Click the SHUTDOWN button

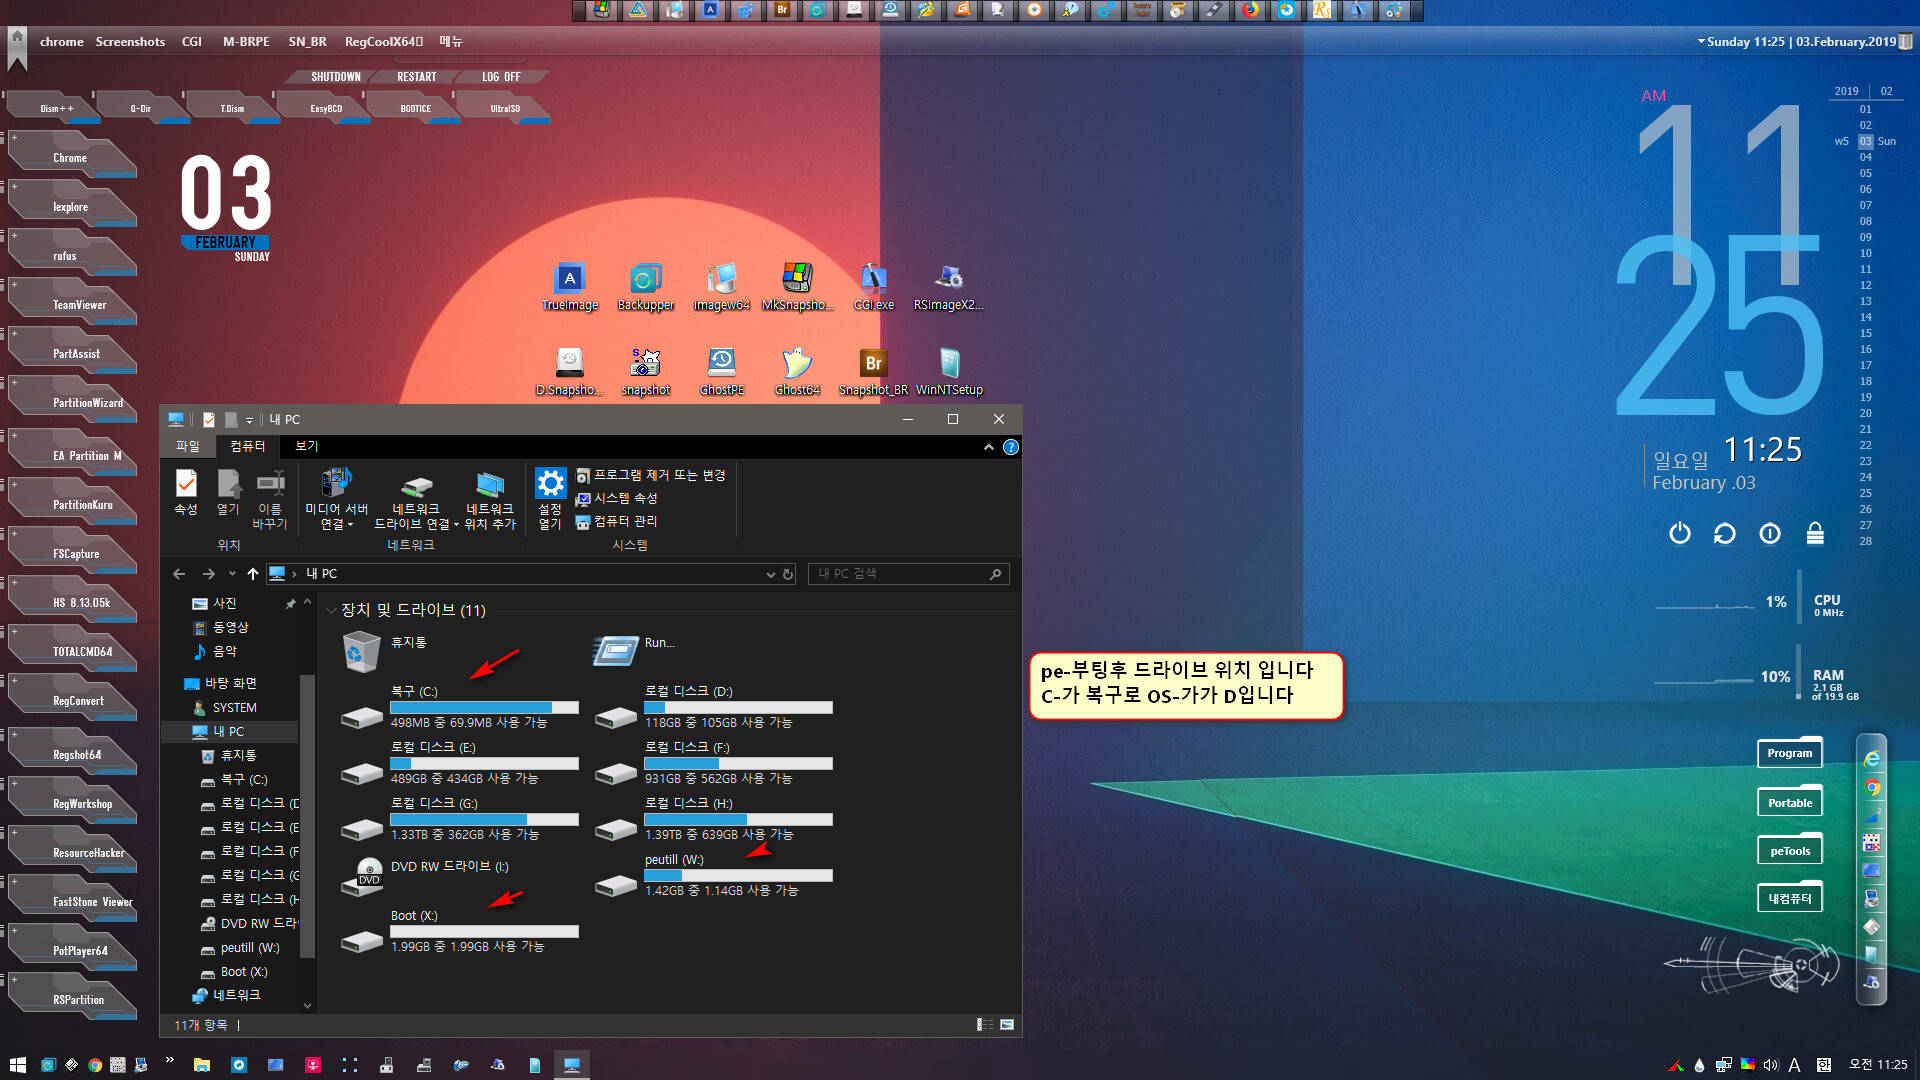pyautogui.click(x=335, y=77)
